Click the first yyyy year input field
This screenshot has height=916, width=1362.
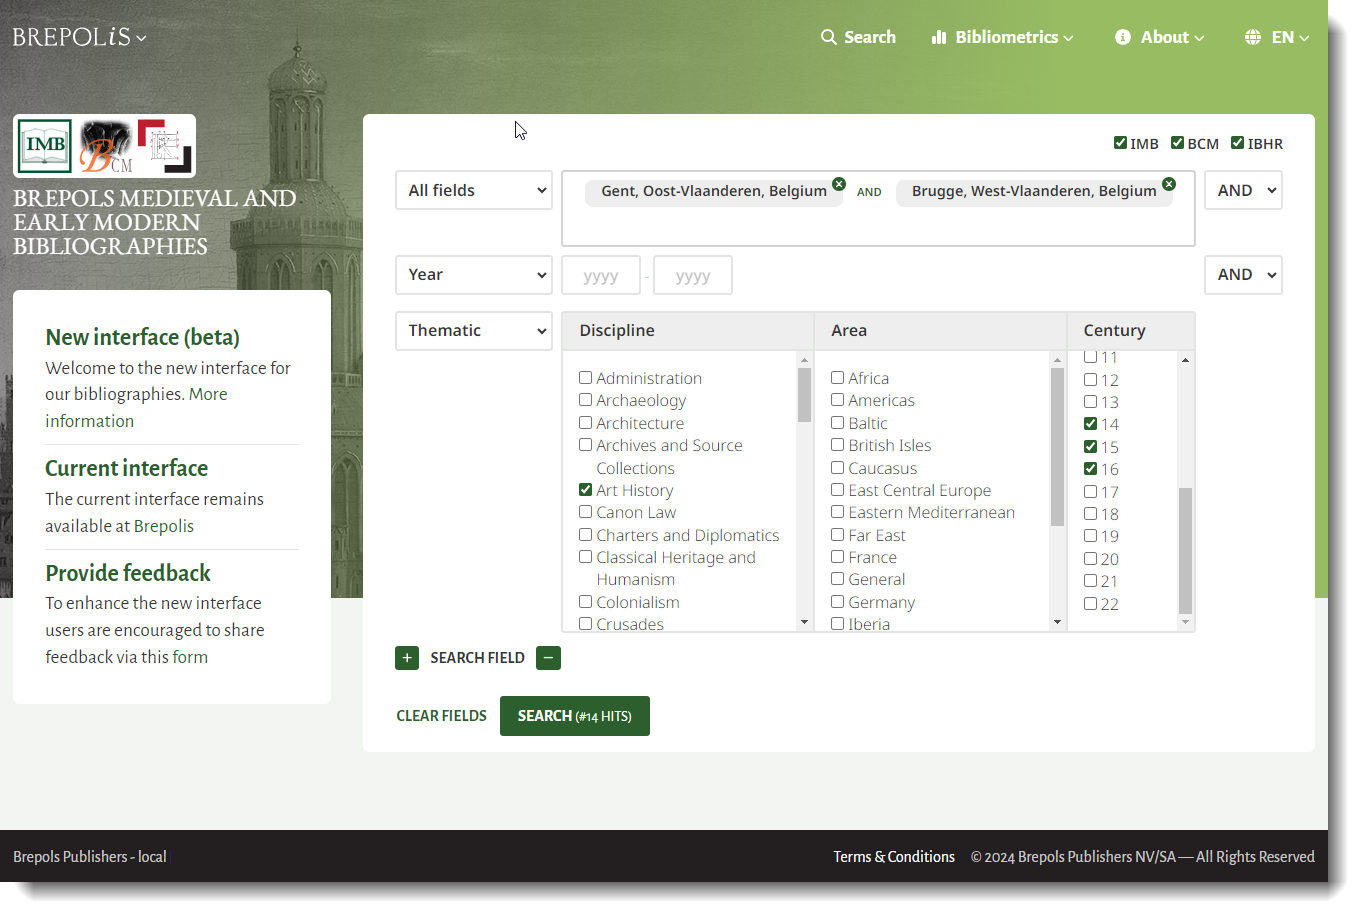(x=600, y=274)
